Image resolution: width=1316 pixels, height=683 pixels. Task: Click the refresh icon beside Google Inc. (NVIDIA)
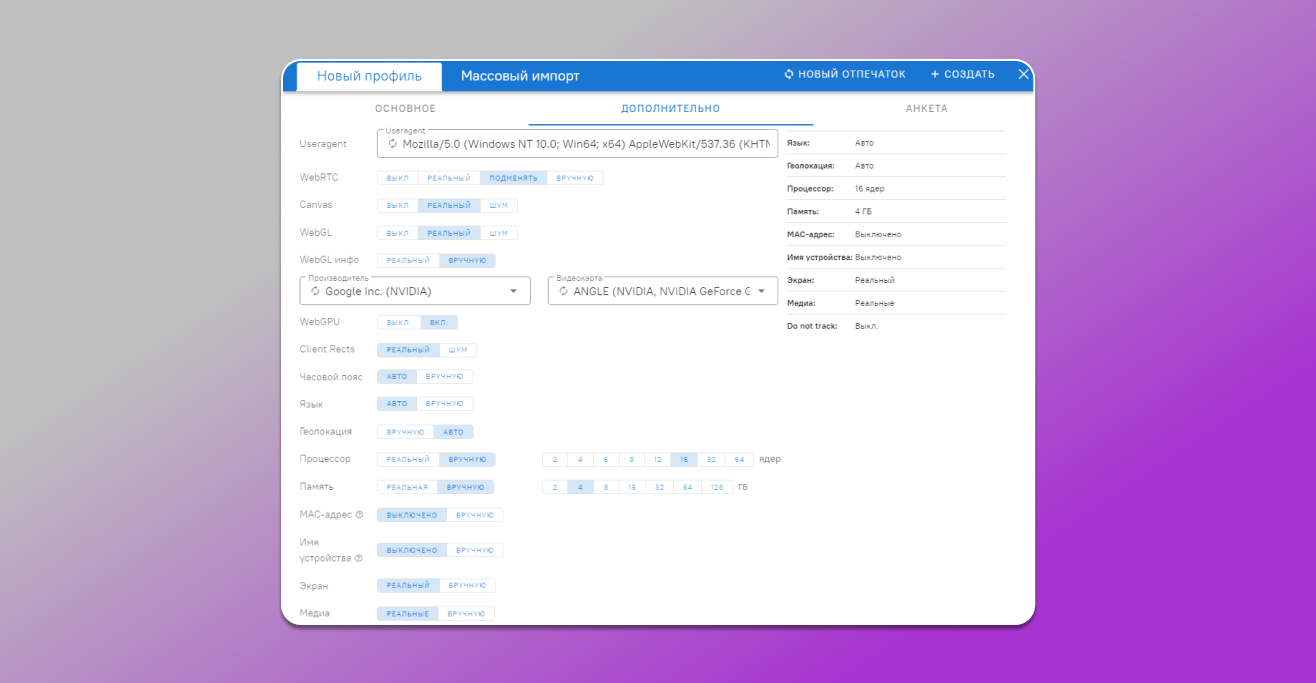(x=315, y=291)
